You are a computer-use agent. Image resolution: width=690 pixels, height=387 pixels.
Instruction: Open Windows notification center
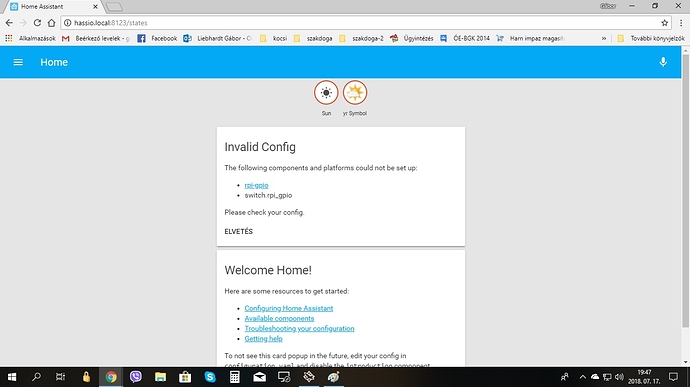(673, 377)
